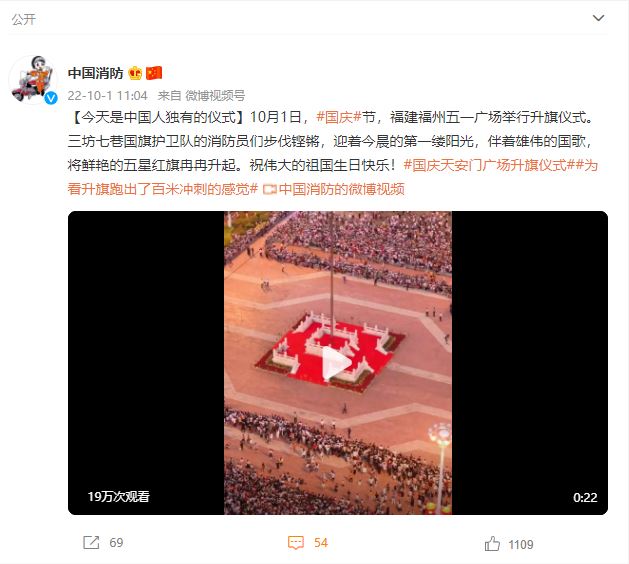
Task: Click the 1109 likes count
Action: click(521, 544)
